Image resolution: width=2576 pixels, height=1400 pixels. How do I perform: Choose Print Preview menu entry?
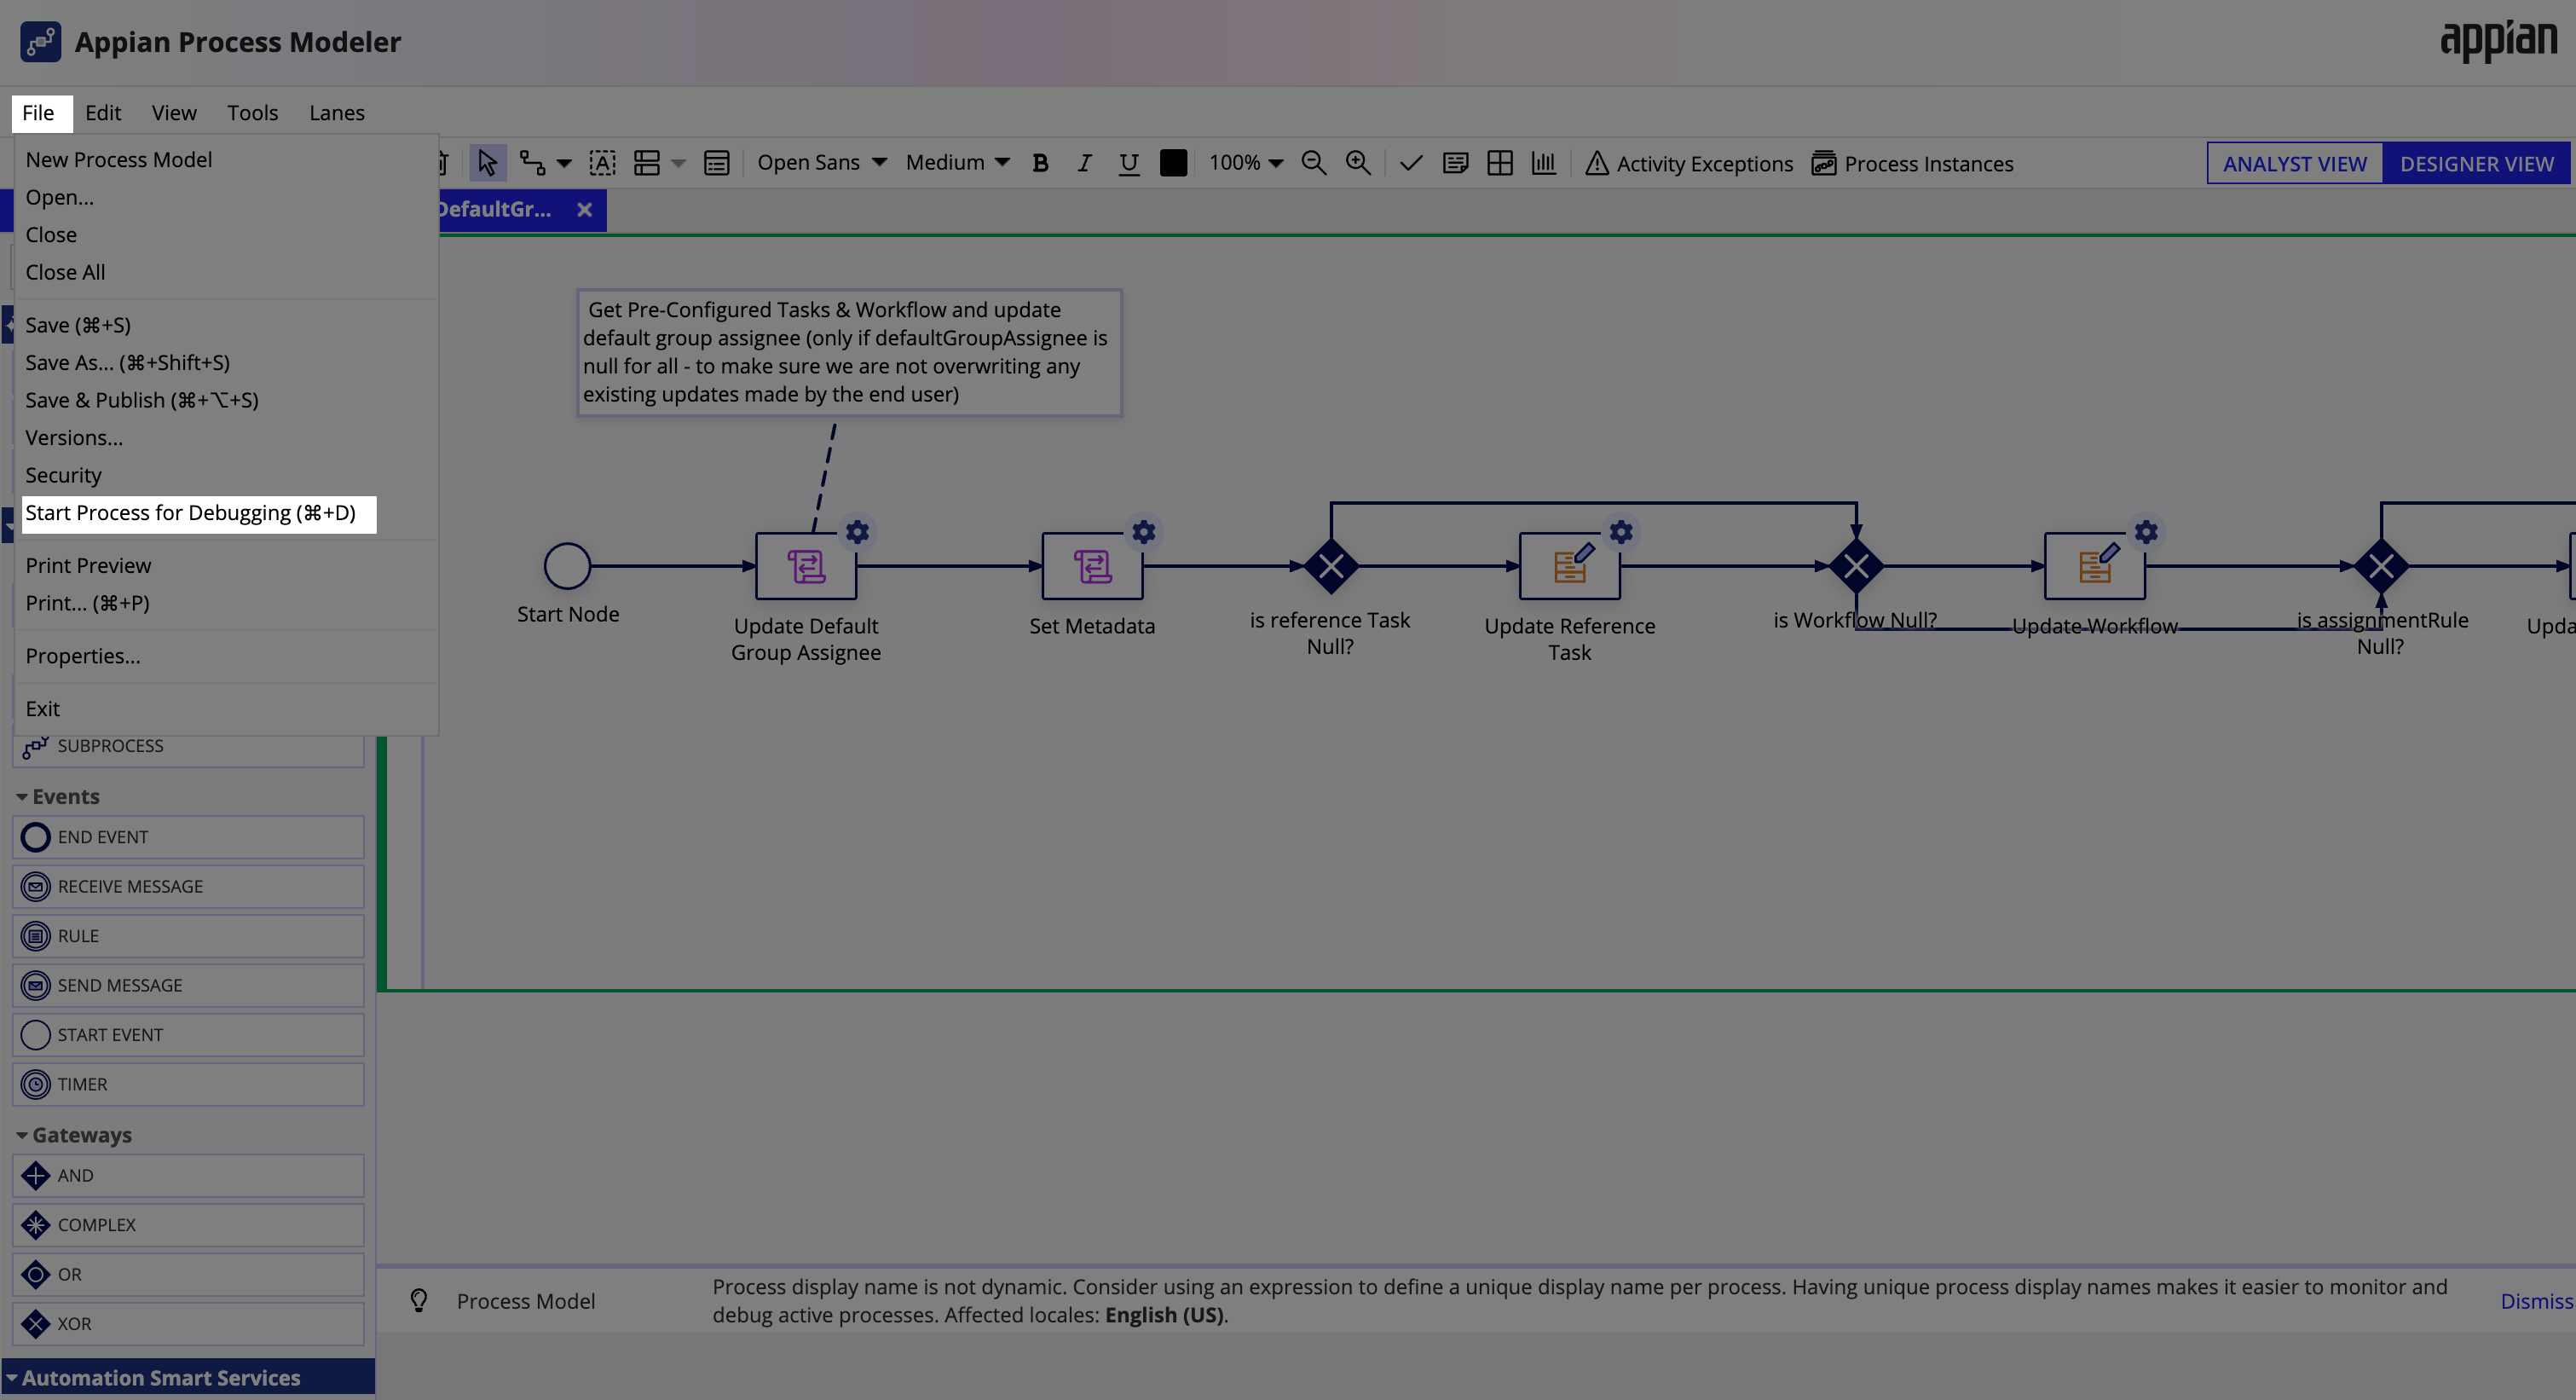pyautogui.click(x=227, y=566)
